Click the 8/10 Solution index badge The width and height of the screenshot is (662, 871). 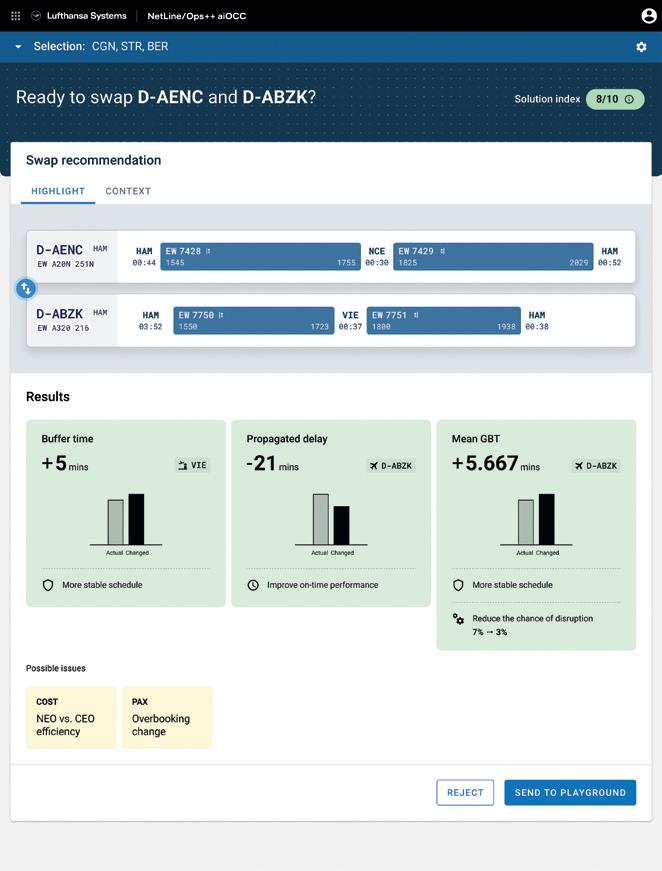615,99
